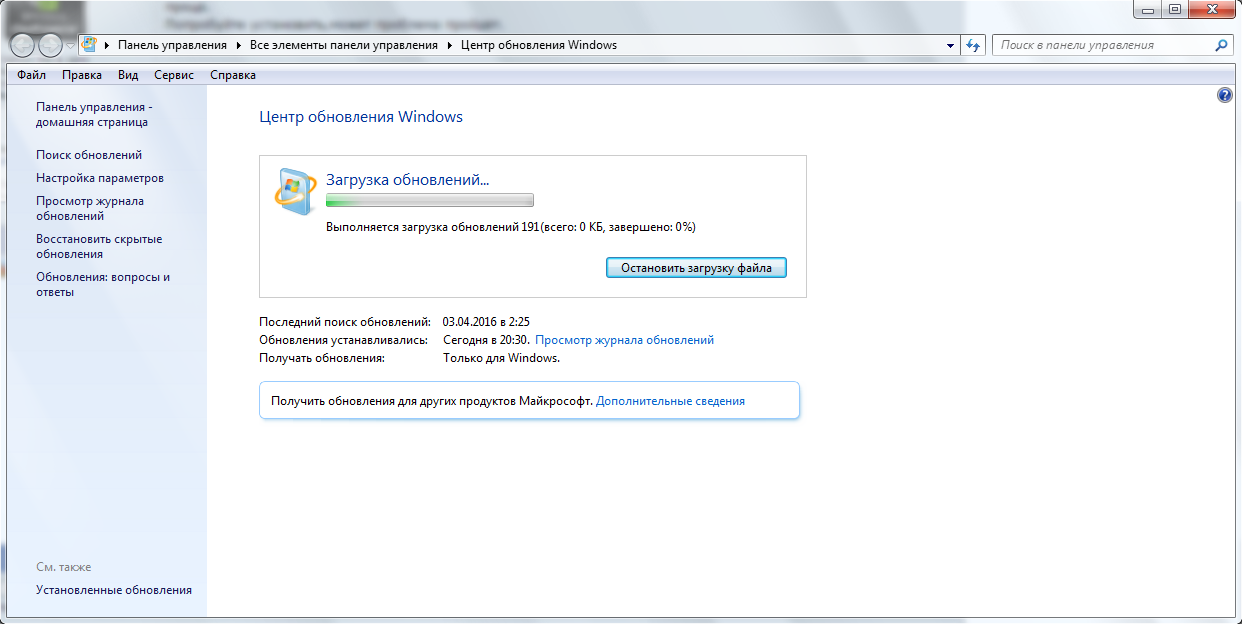Open the Вид menu
This screenshot has width=1242, height=624.
pos(128,75)
